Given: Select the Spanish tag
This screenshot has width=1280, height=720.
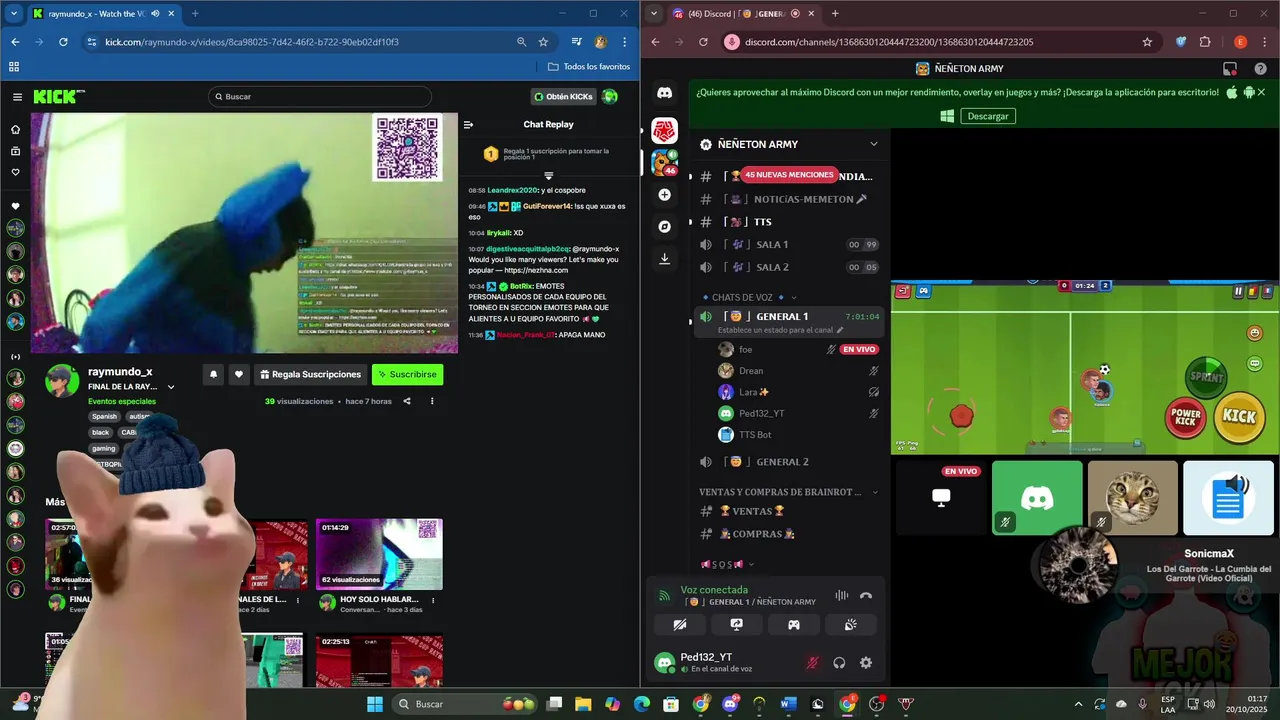Looking at the screenshot, I should point(104,416).
